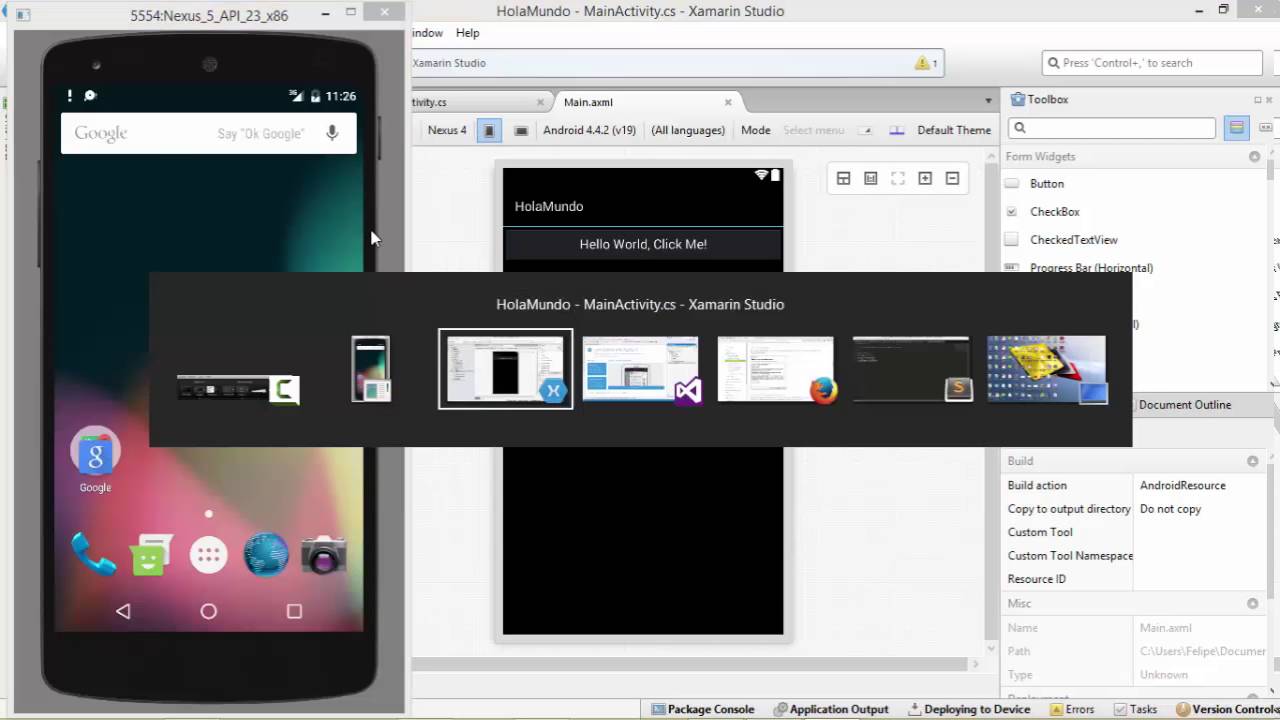Switch to the MainActivity.cs tab
1280x720 pixels.
pyautogui.click(x=430, y=102)
